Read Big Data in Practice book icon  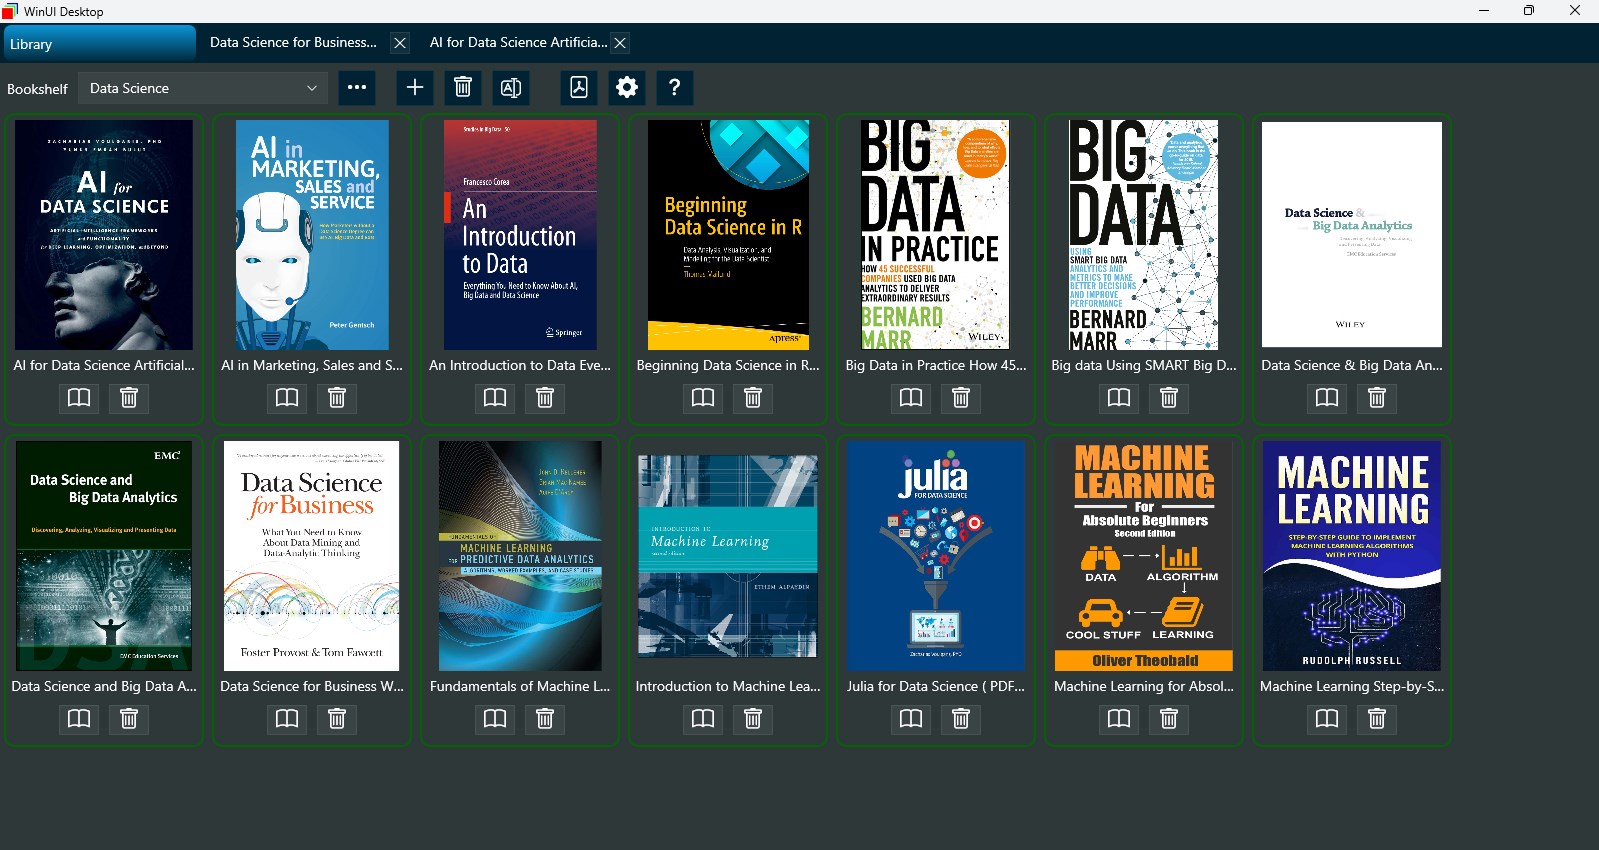[911, 398]
